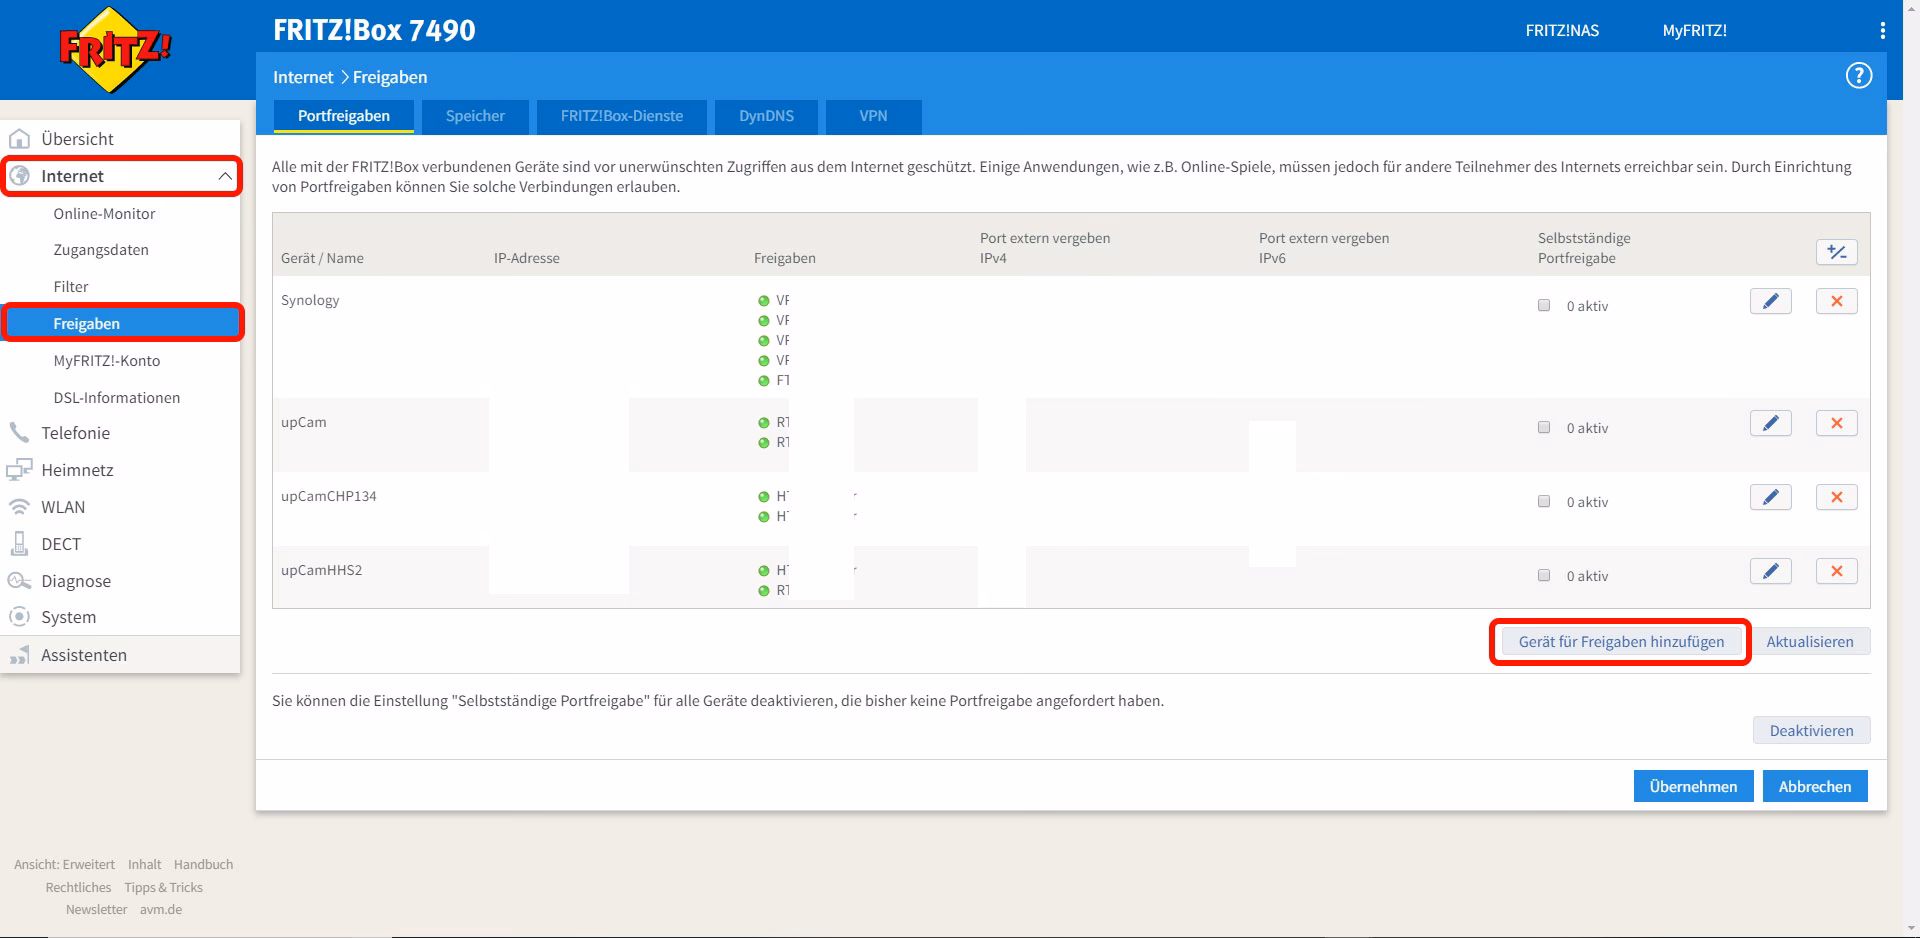
Task: Open the MyFRITZ! header link
Action: click(1694, 31)
